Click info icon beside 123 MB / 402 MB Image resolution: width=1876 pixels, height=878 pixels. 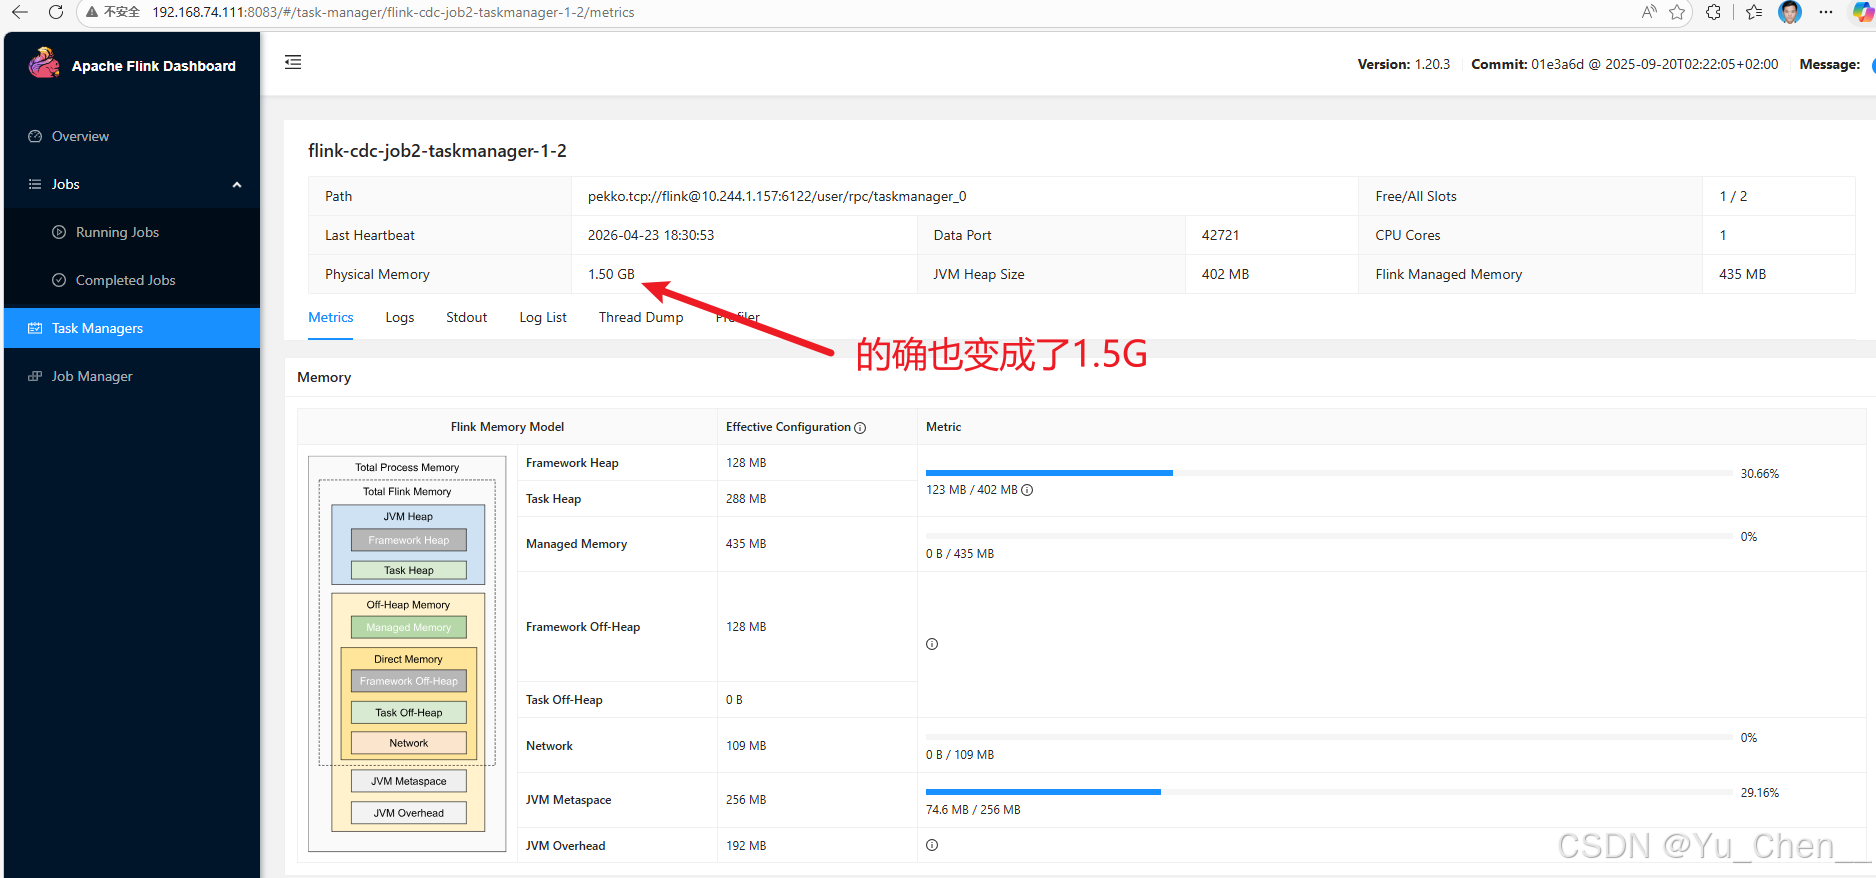coord(1027,490)
